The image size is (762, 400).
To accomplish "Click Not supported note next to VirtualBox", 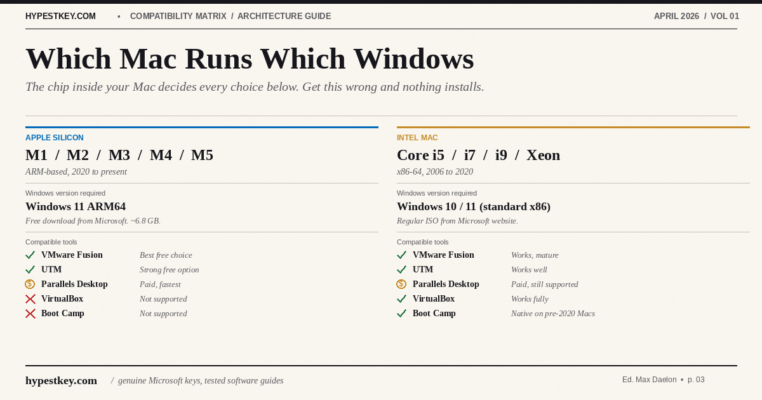I will pyautogui.click(x=163, y=299).
